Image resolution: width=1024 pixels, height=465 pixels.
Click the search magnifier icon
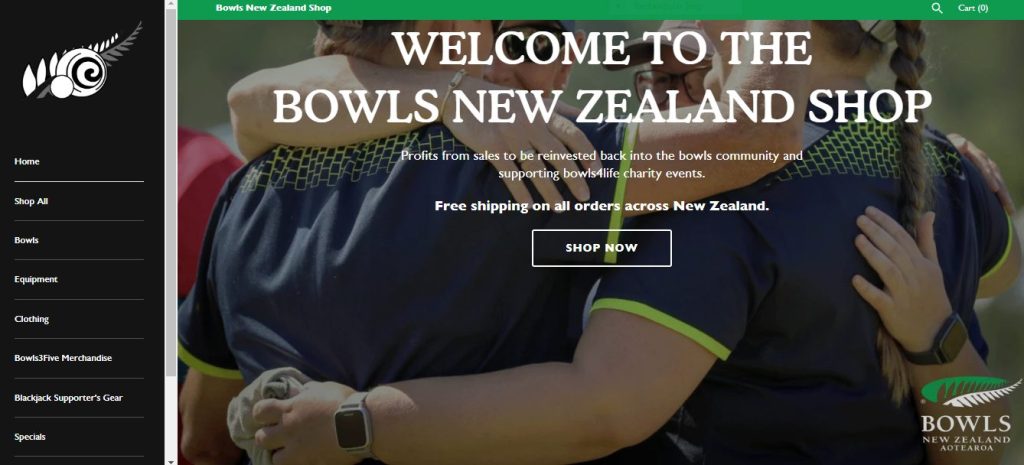(x=936, y=8)
